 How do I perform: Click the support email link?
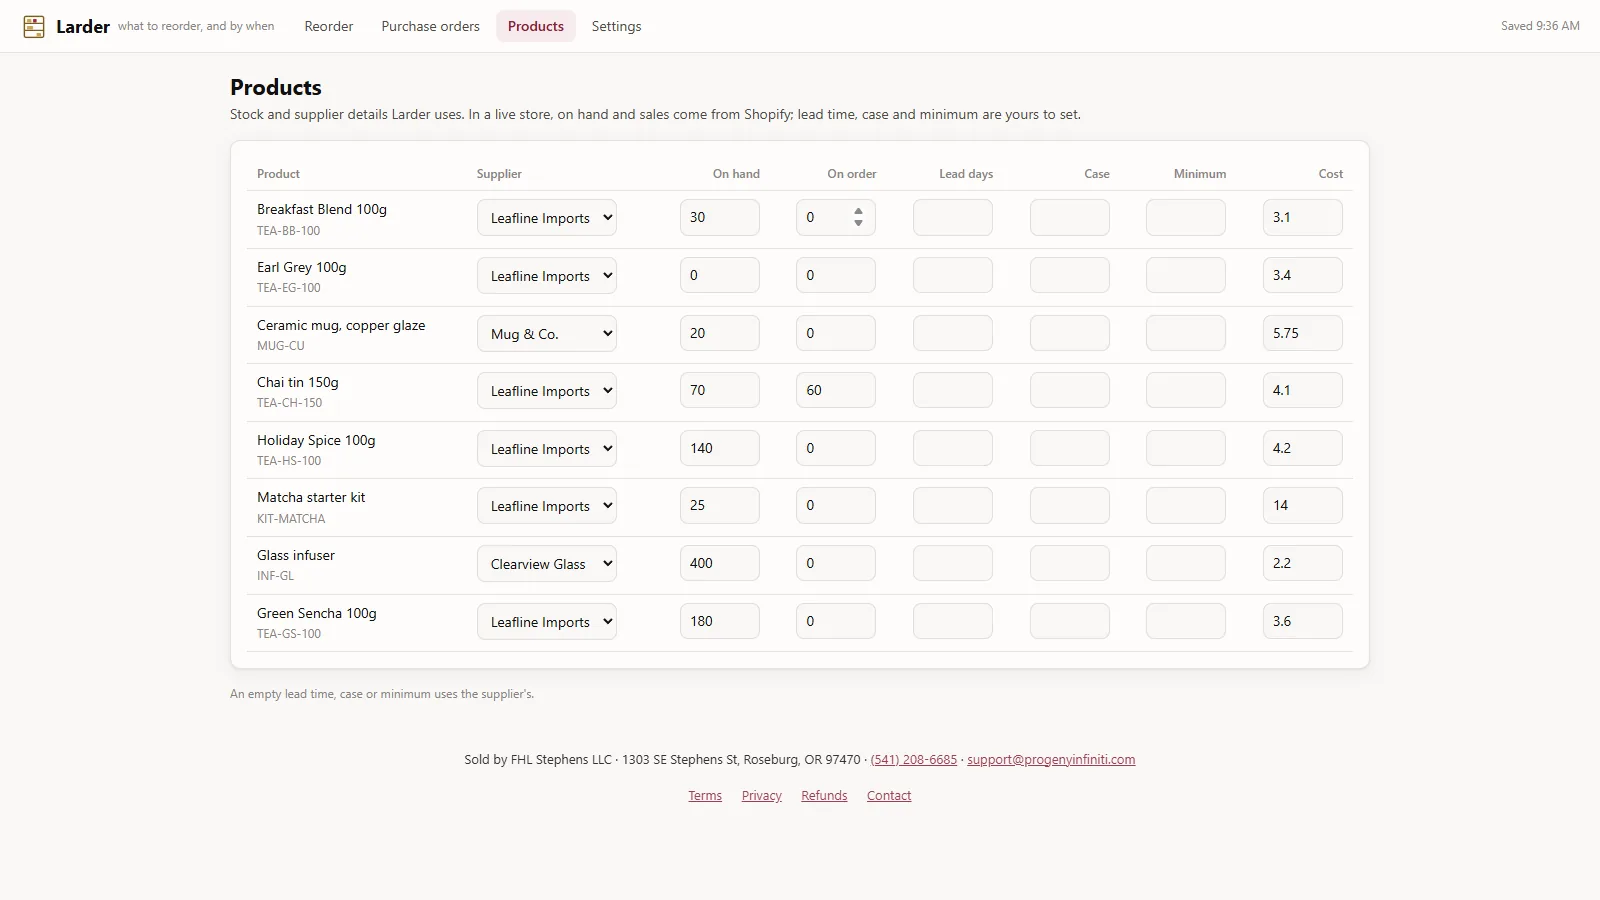1051,760
